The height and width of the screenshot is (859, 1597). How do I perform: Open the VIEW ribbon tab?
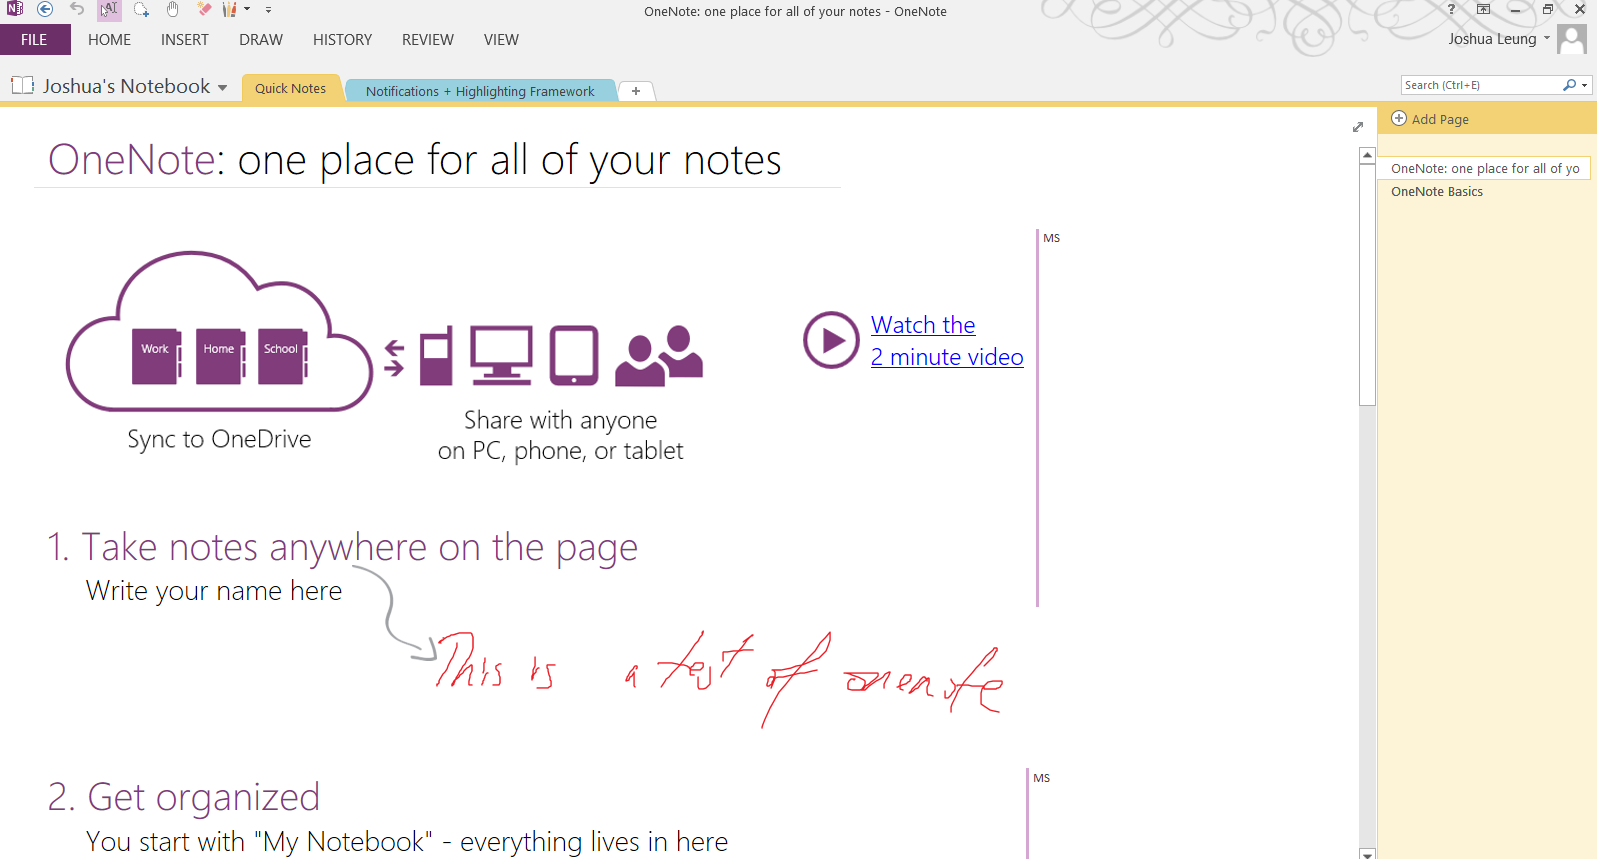click(x=501, y=40)
